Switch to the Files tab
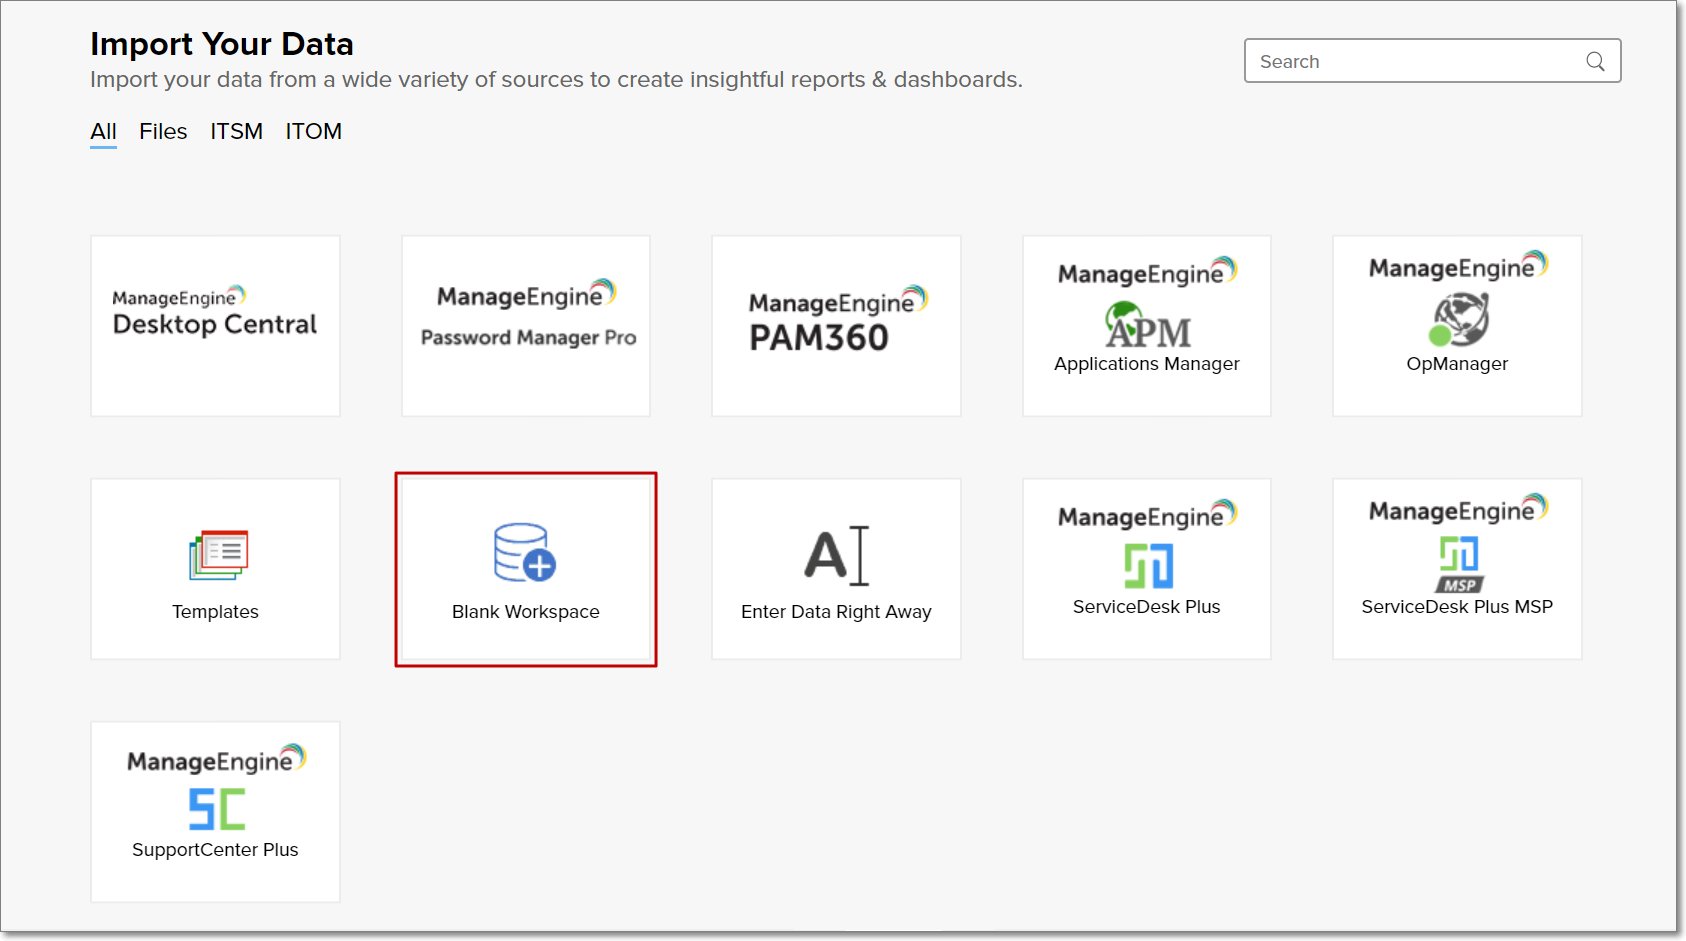This screenshot has height=941, width=1686. (163, 131)
